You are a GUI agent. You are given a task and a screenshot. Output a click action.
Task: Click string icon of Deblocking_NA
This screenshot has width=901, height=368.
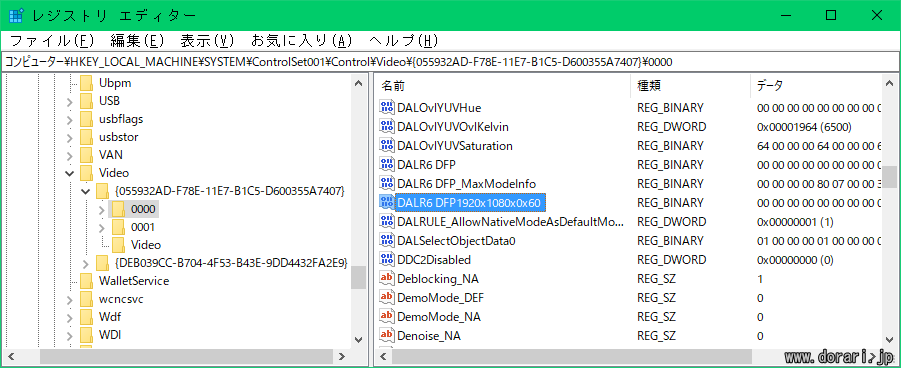[x=387, y=278]
